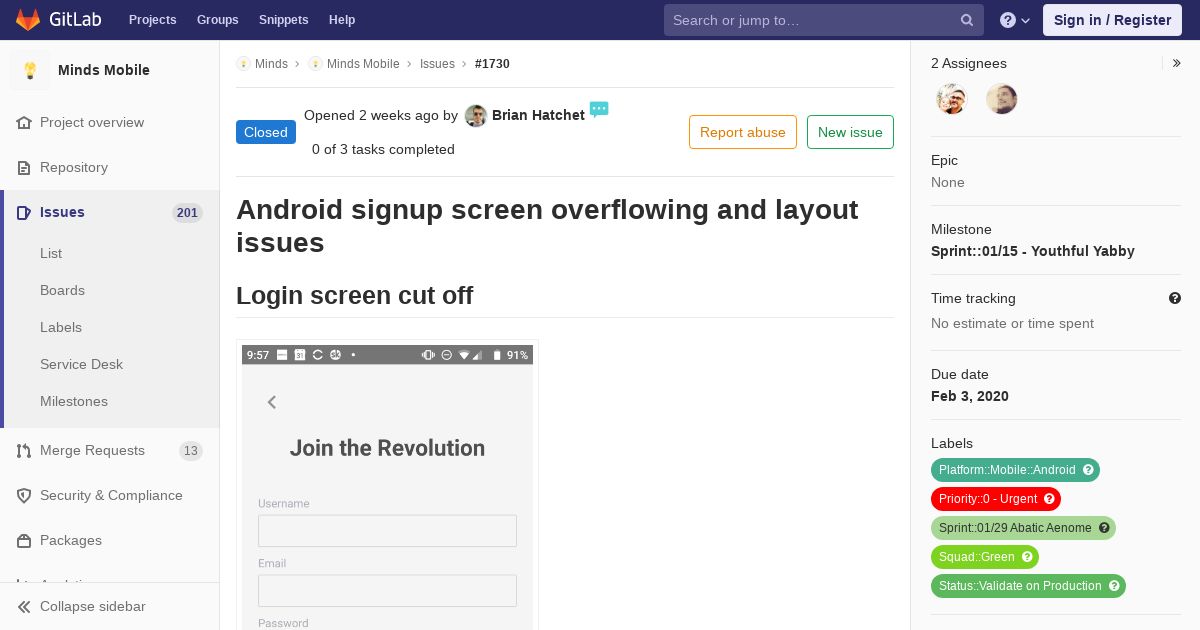Open the Android login screenshot image

pyautogui.click(x=387, y=487)
